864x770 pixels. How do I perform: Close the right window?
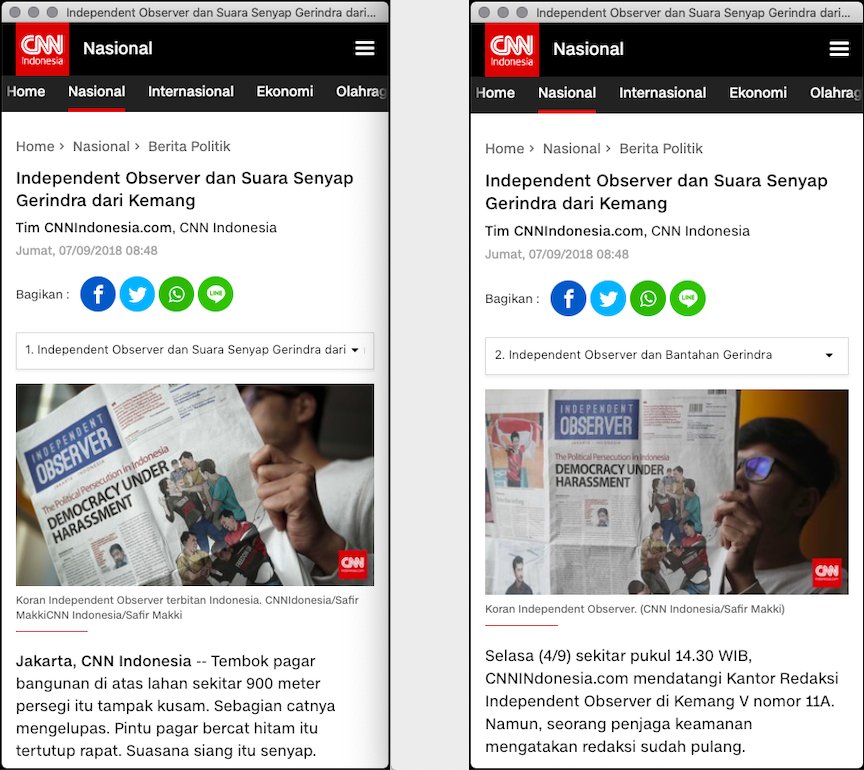coord(484,12)
